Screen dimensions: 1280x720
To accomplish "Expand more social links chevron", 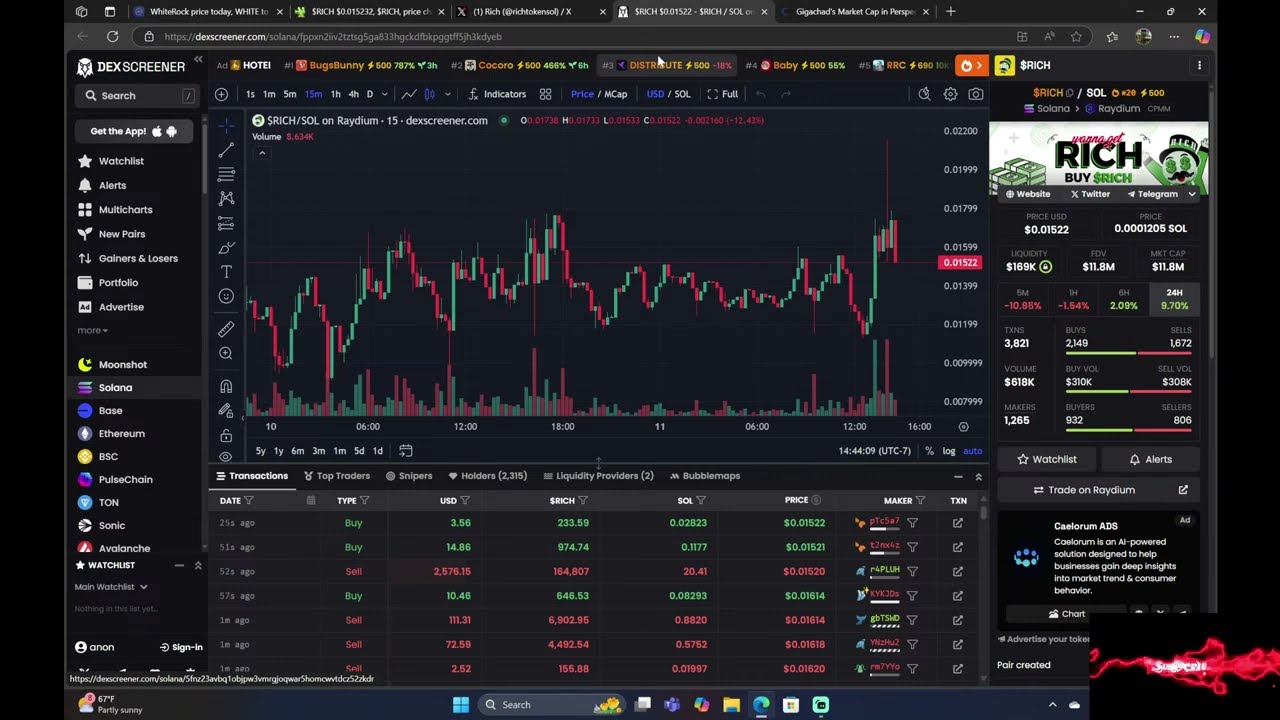I will click(x=1192, y=194).
